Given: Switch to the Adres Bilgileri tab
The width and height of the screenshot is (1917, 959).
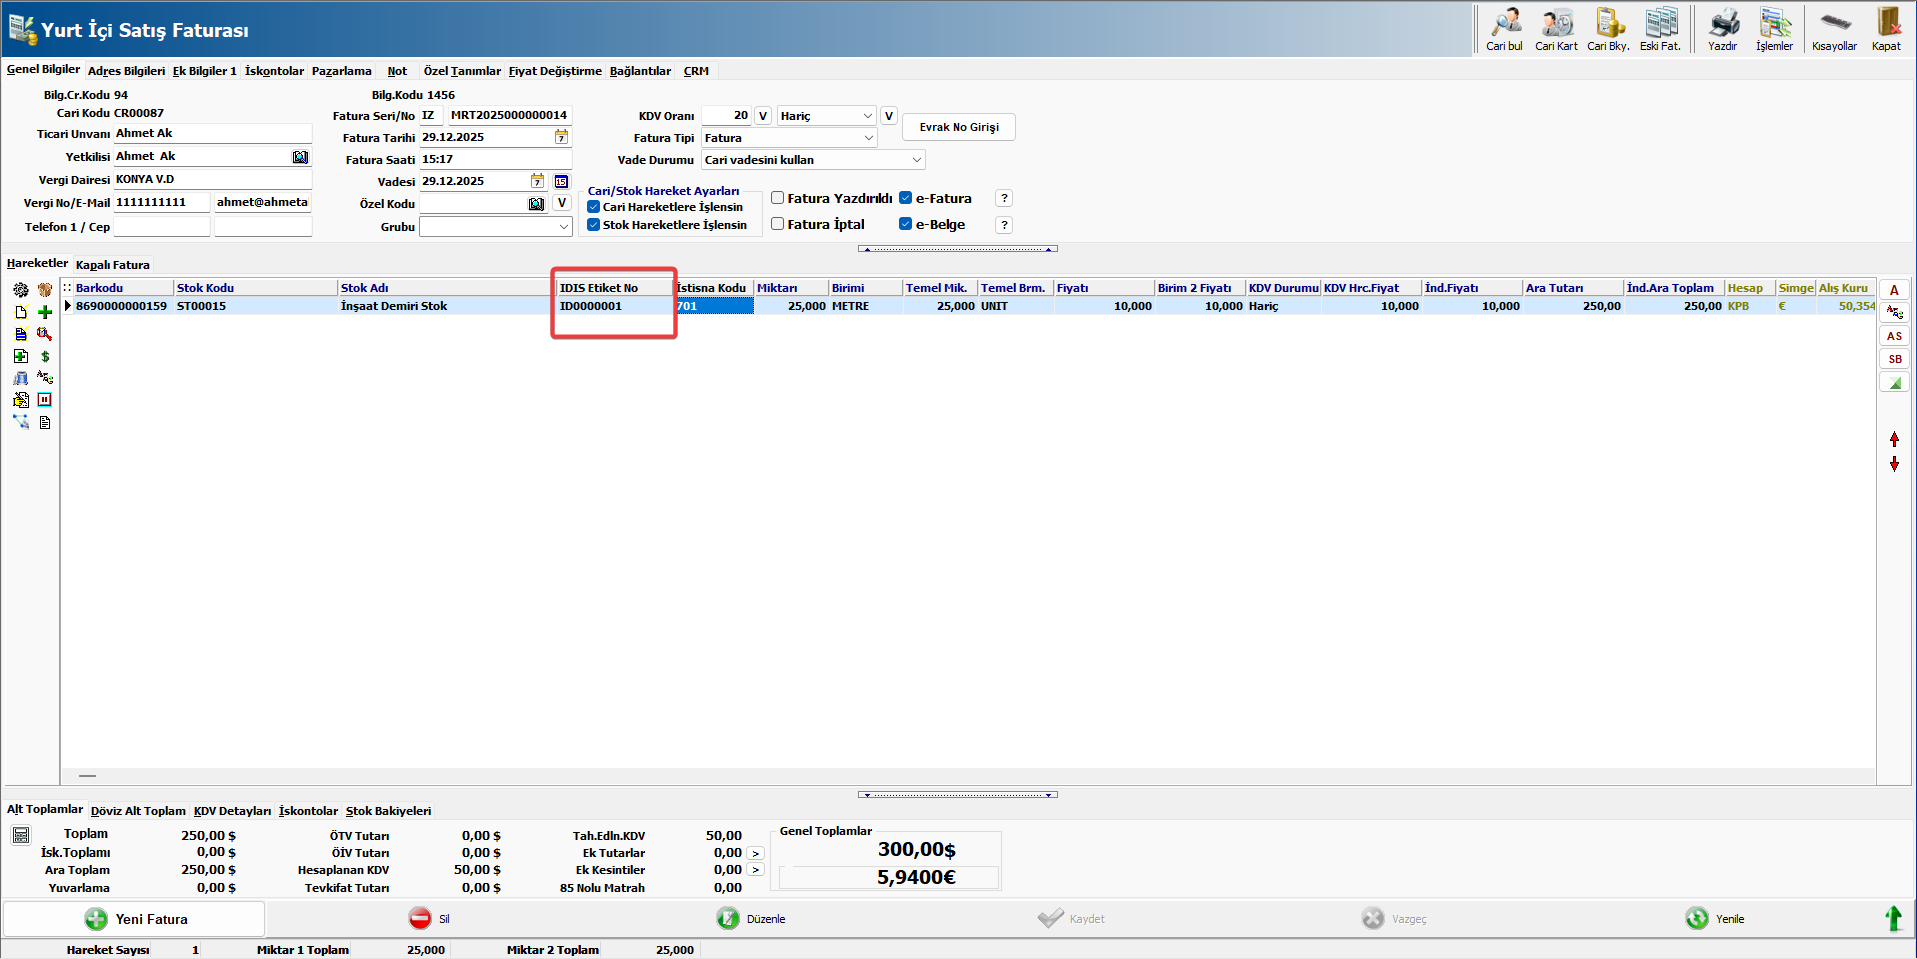Looking at the screenshot, I should (x=126, y=71).
